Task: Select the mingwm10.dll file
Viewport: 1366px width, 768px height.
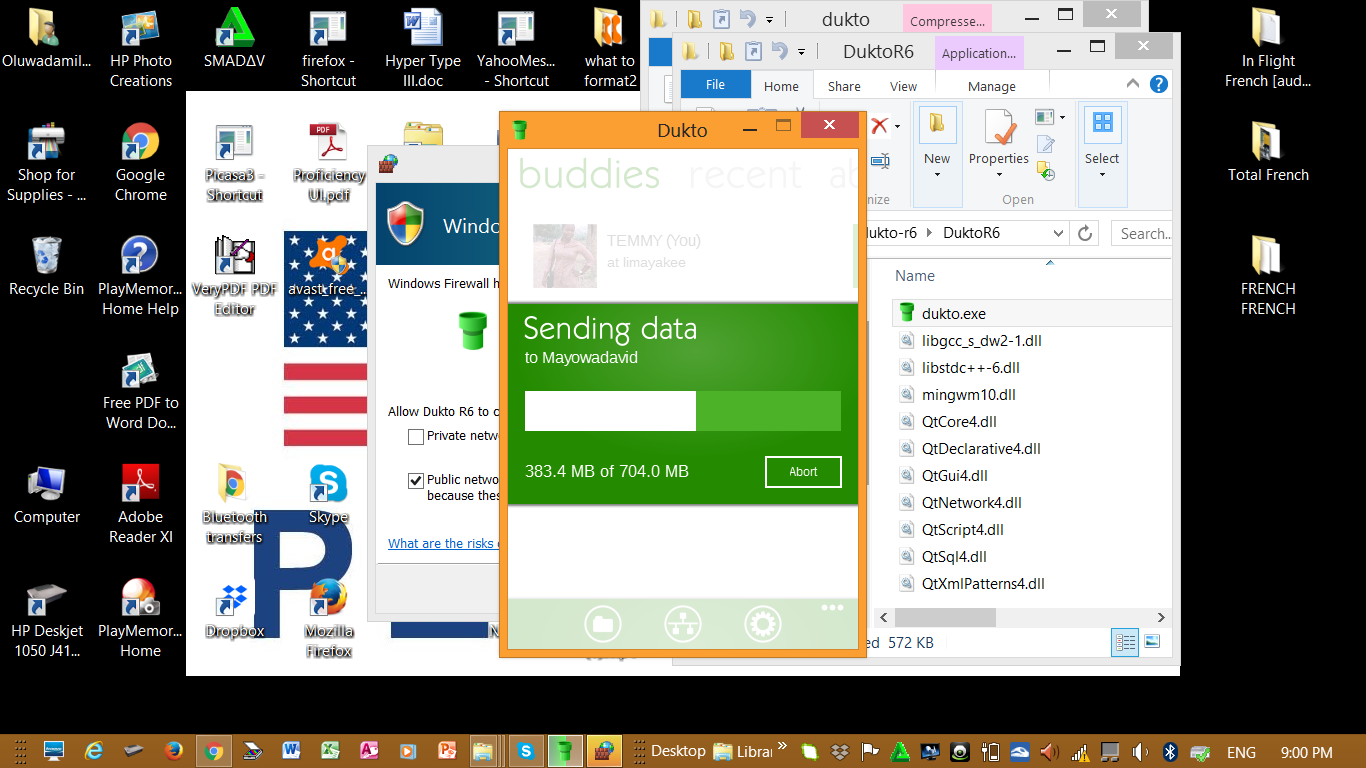Action: (x=968, y=395)
